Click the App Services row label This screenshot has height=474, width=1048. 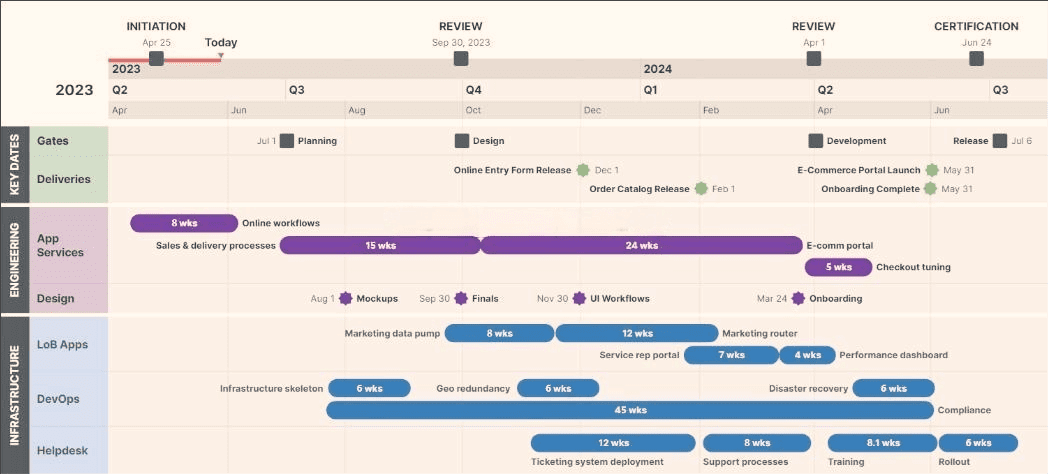[60, 245]
